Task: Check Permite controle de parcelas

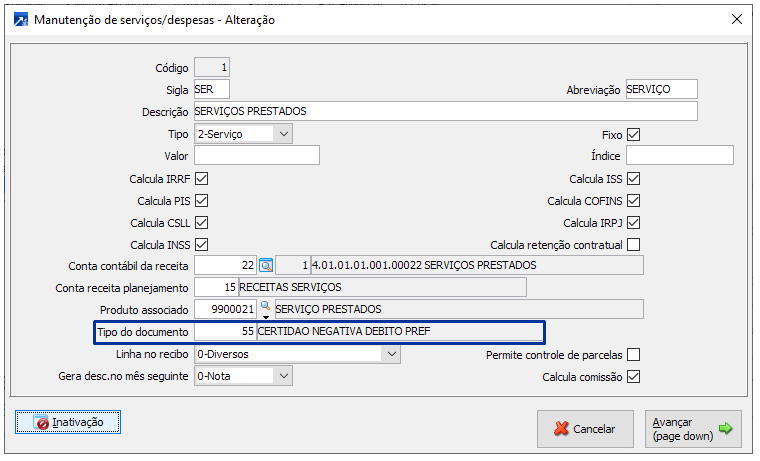Action: click(x=633, y=355)
